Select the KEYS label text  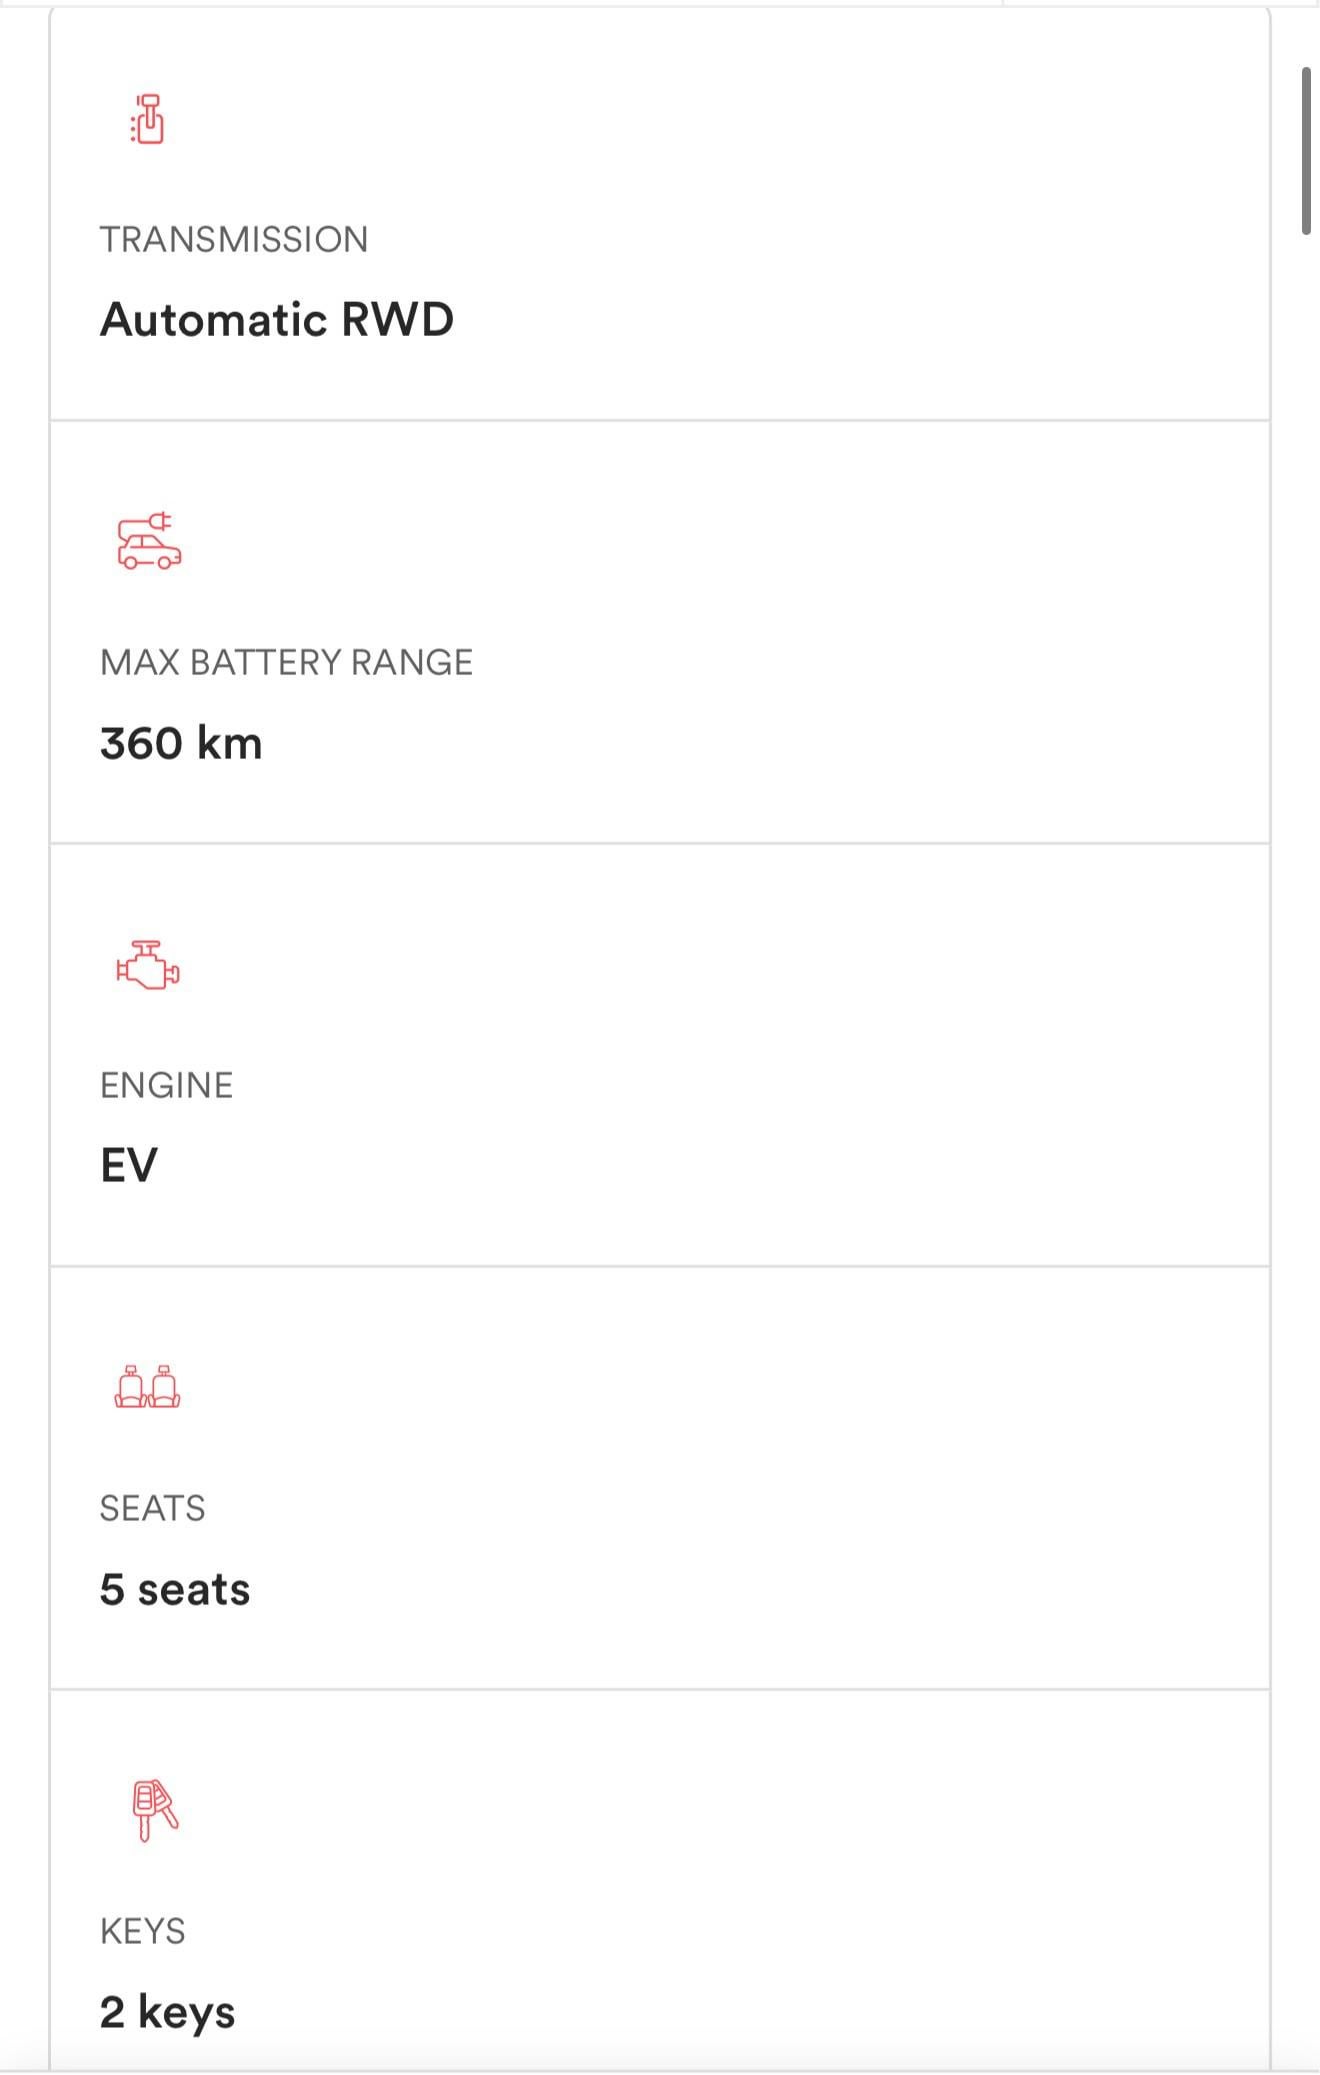pos(142,1931)
